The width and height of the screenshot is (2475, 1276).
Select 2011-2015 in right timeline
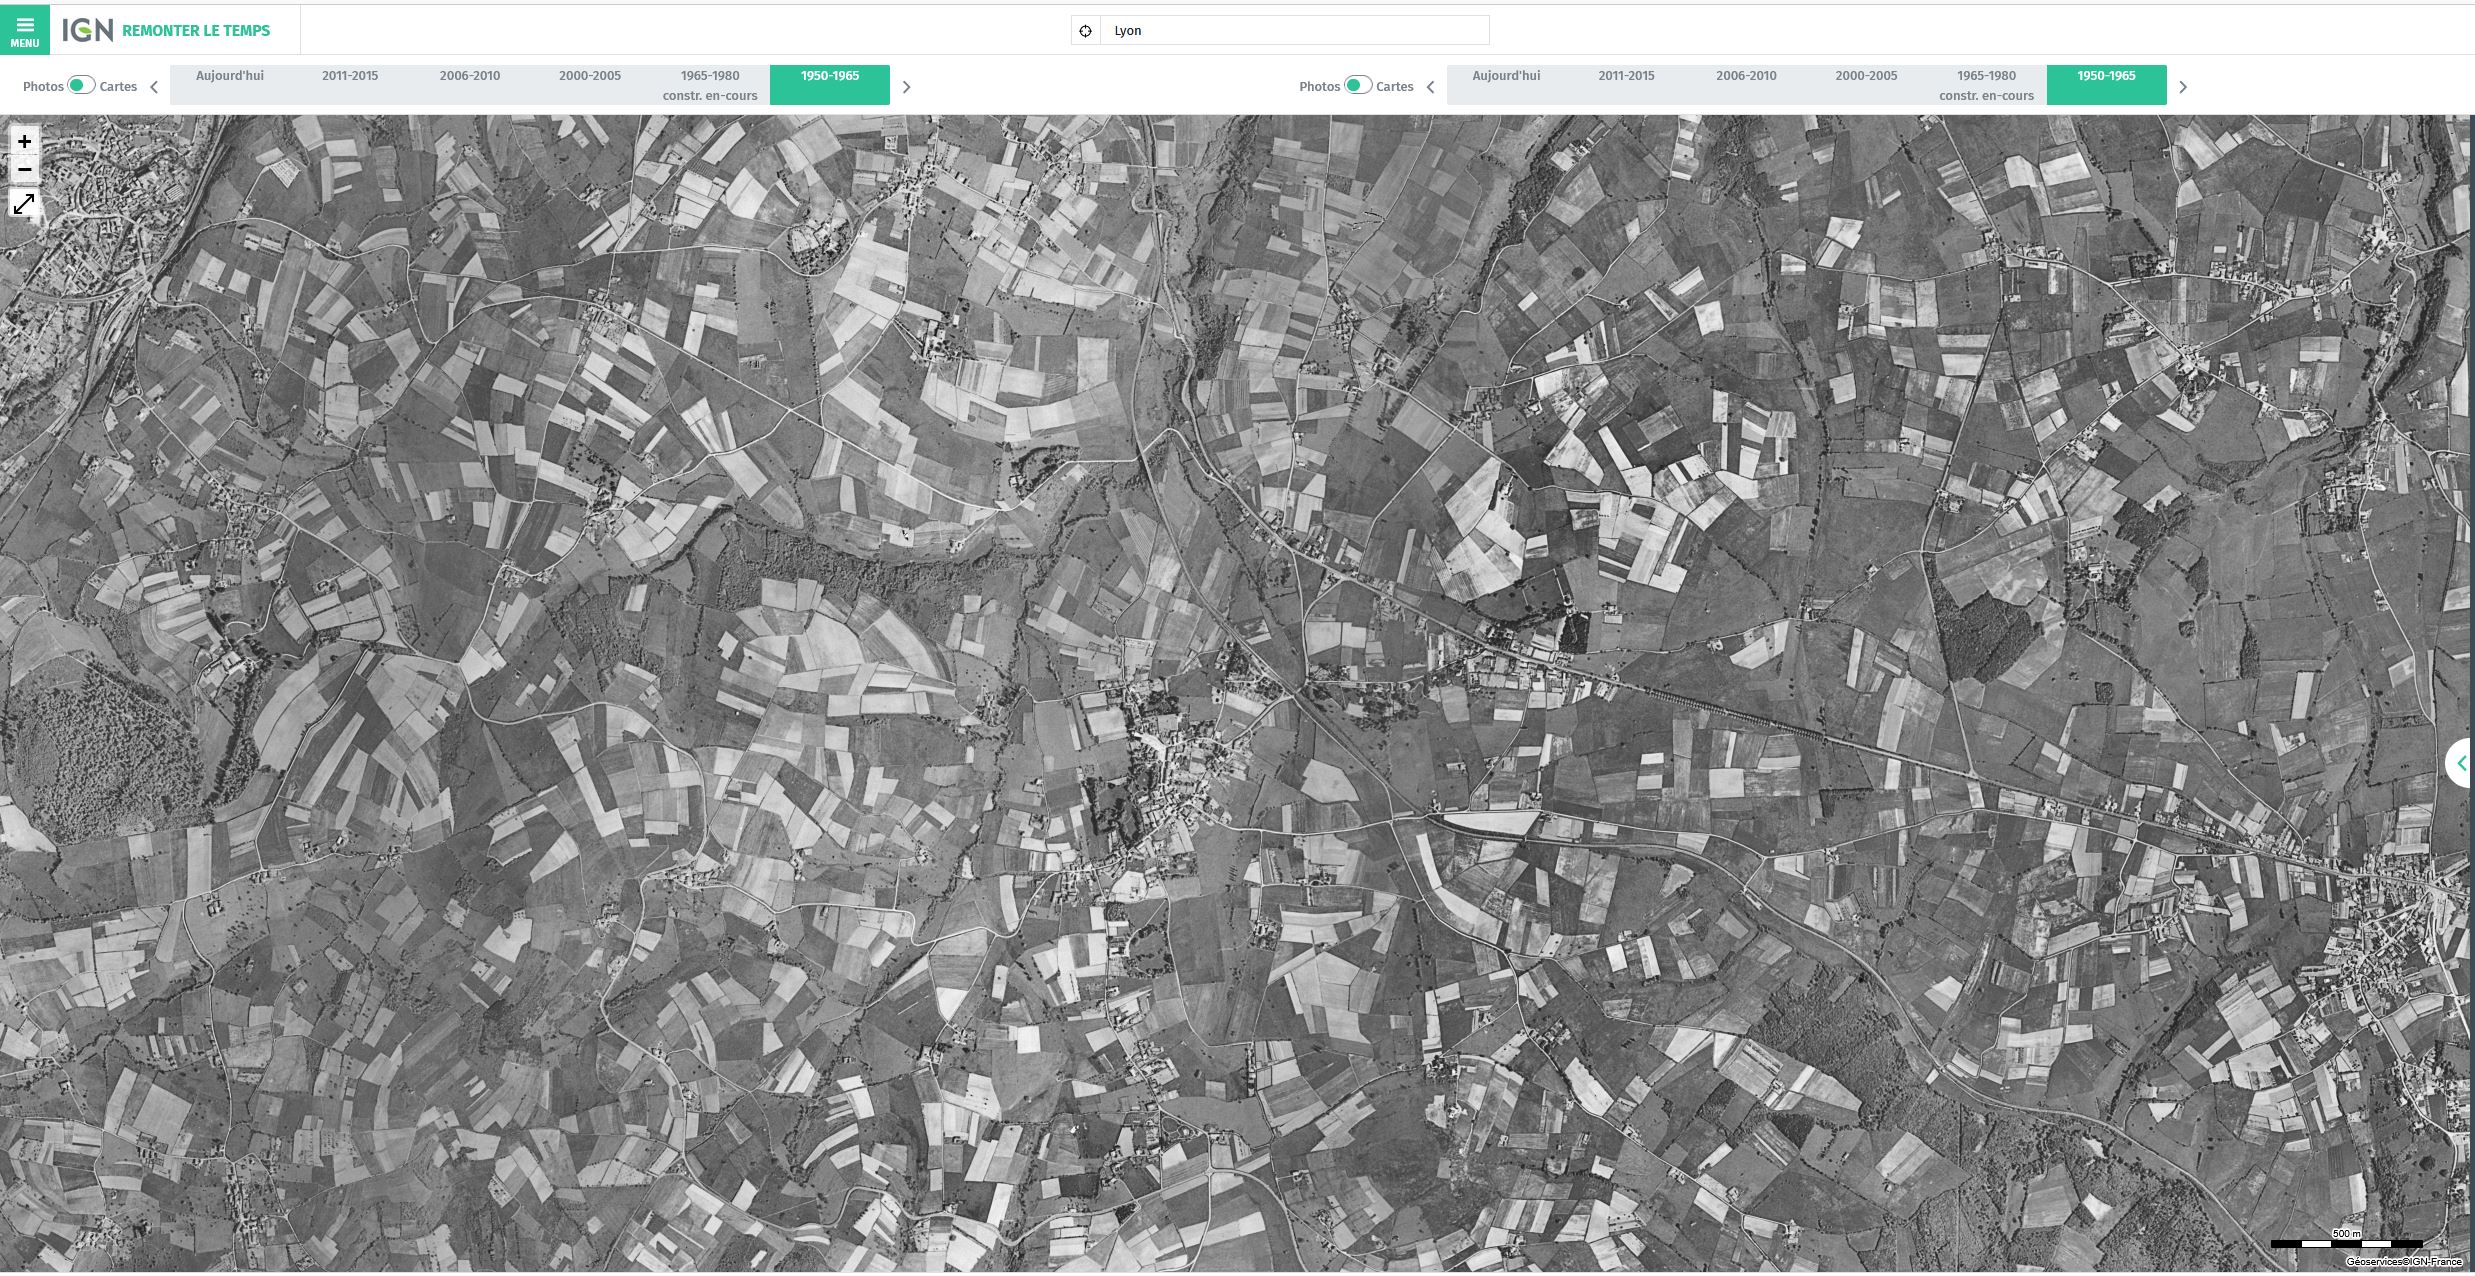tap(1626, 76)
